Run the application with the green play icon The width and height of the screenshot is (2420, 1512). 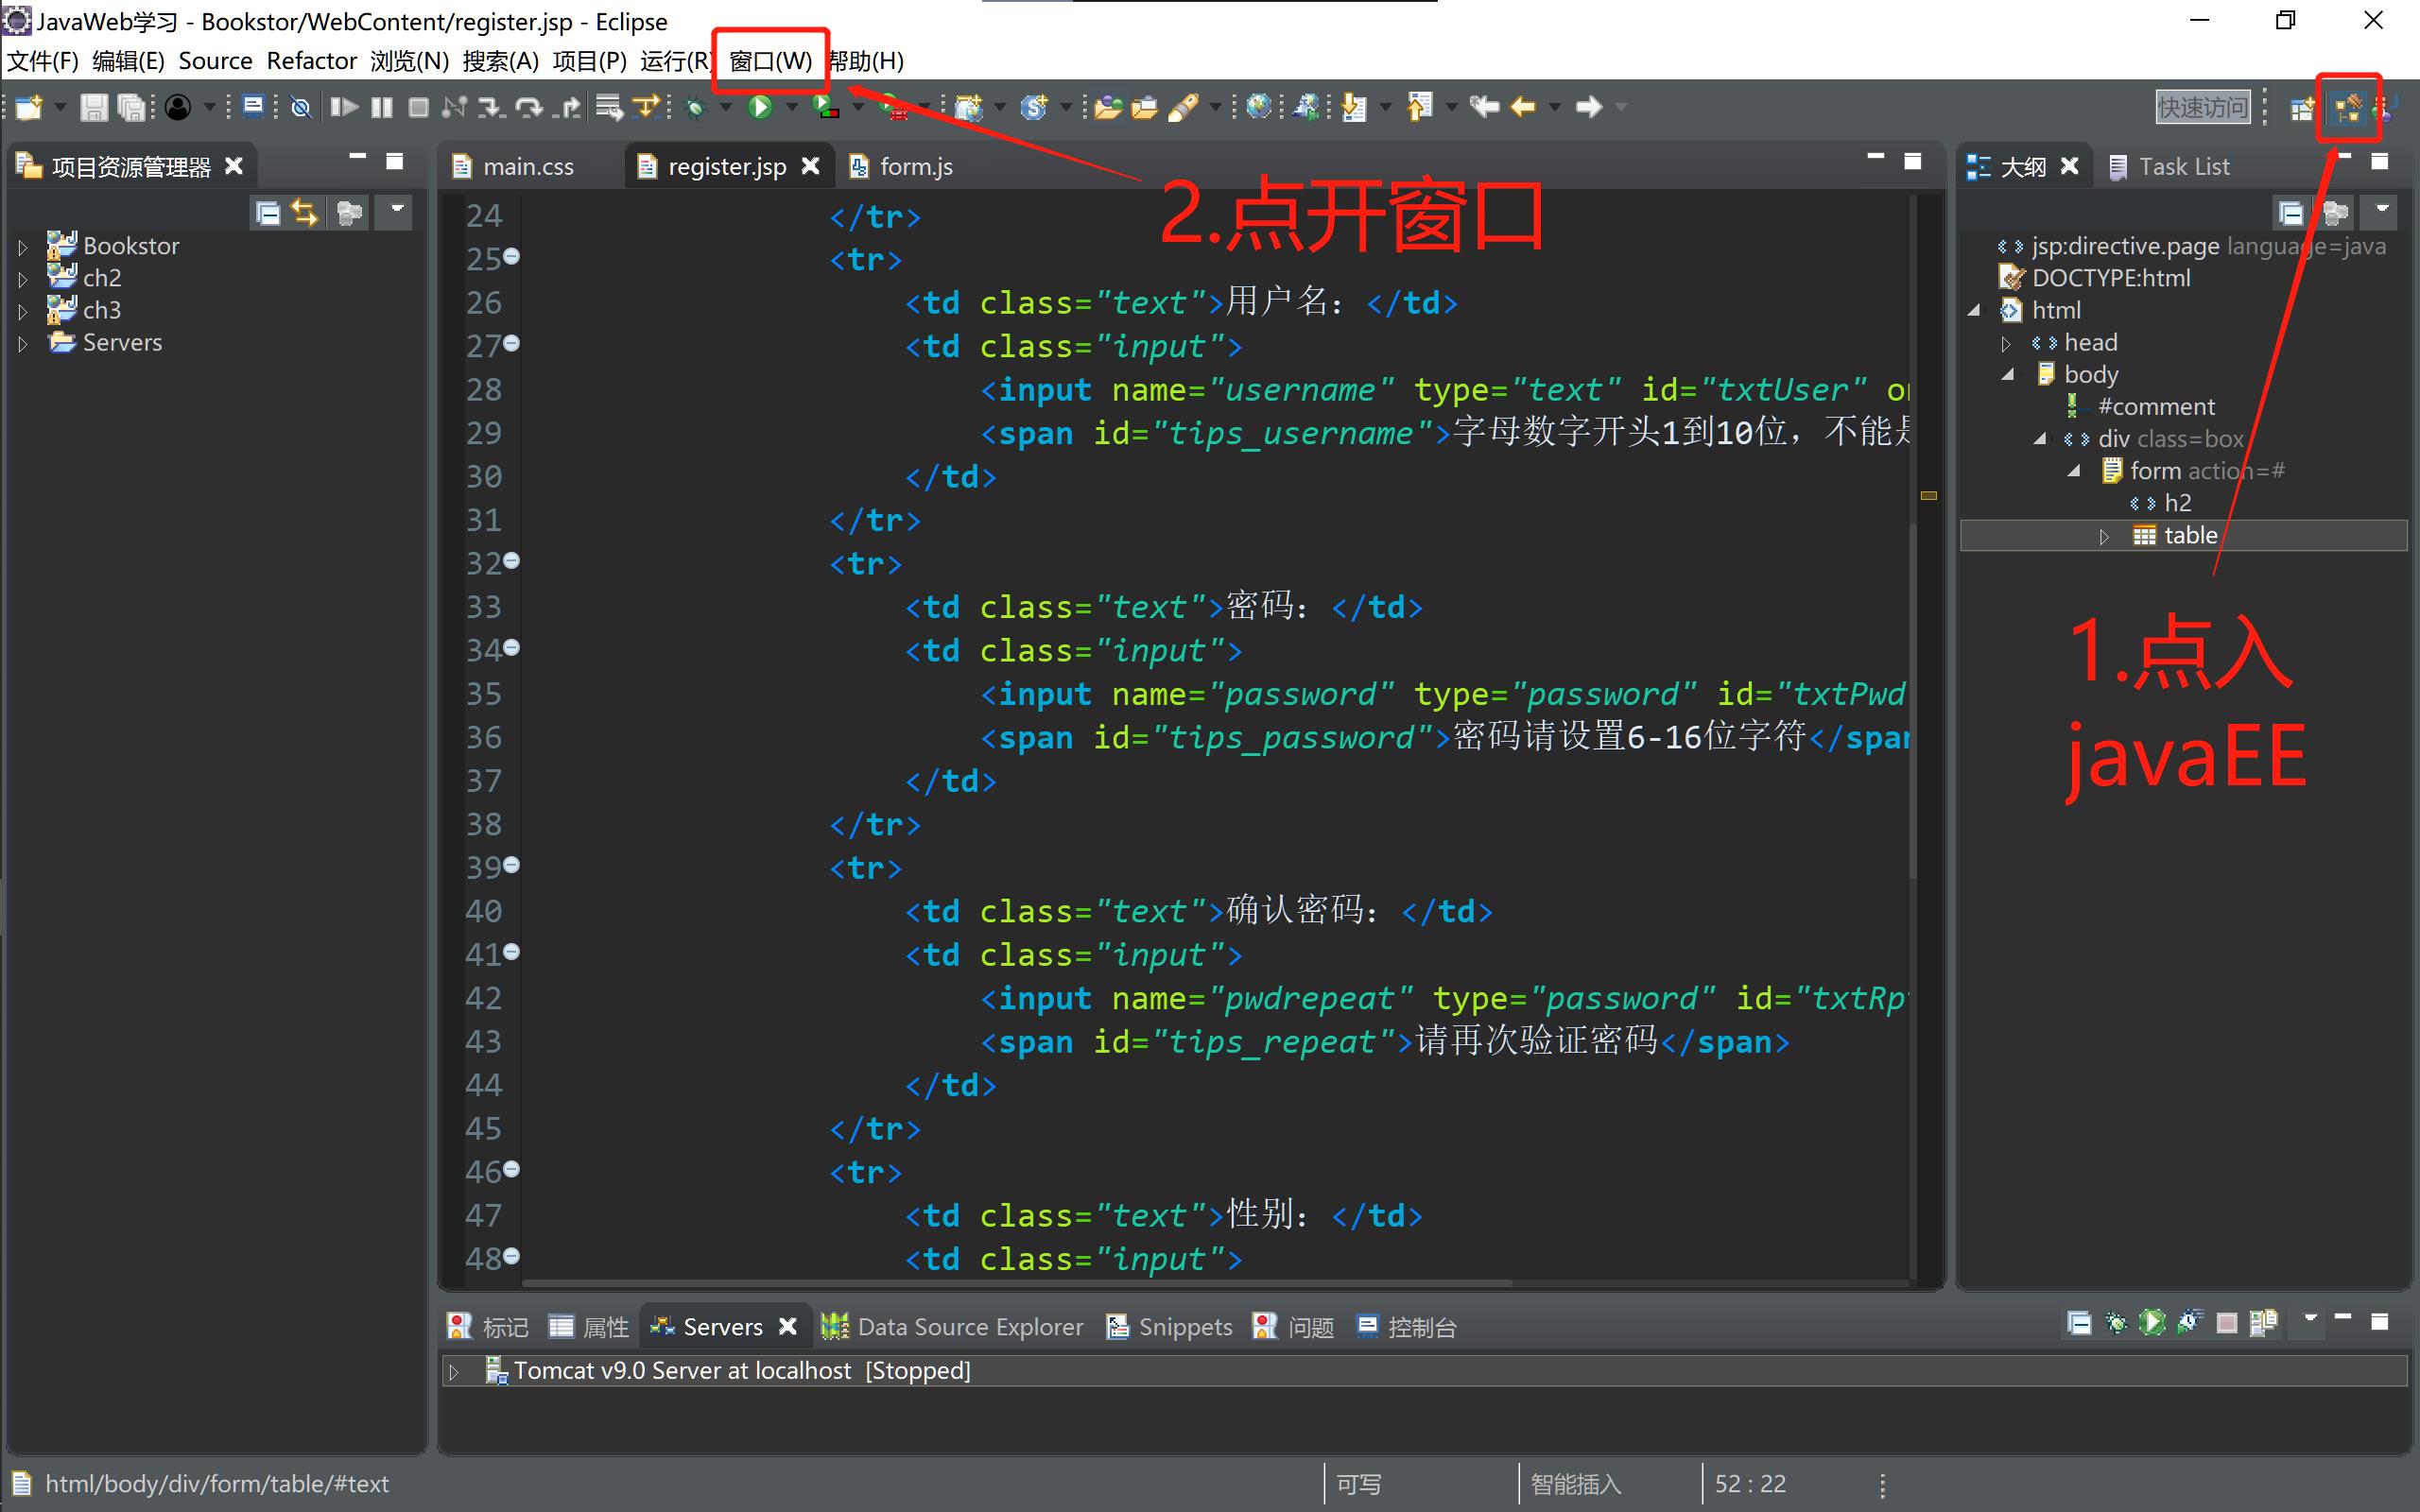coord(760,107)
